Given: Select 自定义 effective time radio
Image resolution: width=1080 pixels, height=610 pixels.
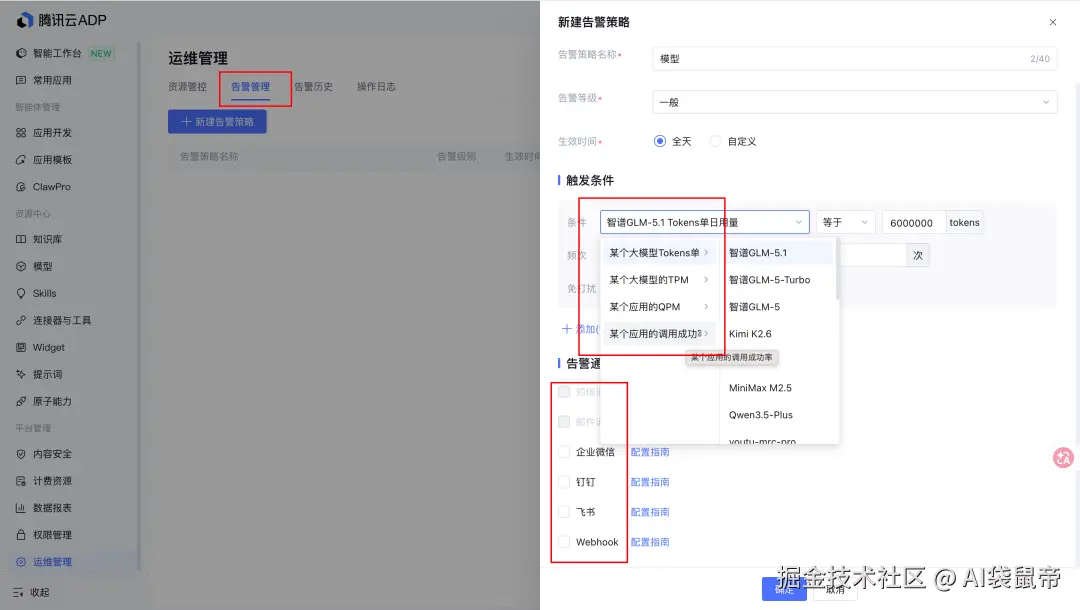Looking at the screenshot, I should pos(716,141).
